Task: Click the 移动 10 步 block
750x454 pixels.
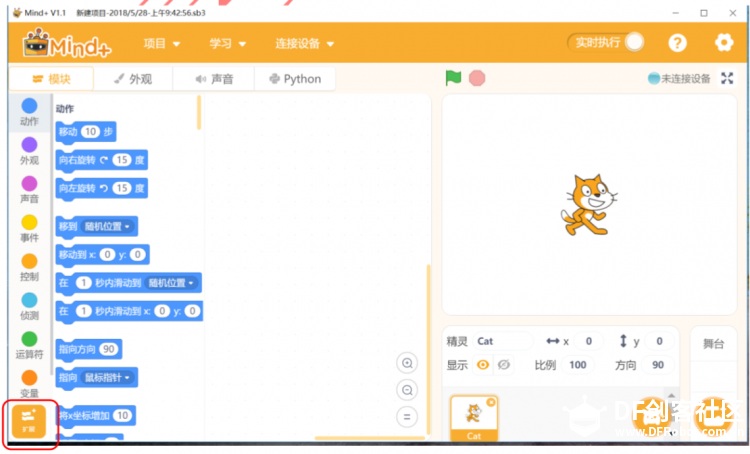Action: coord(86,132)
